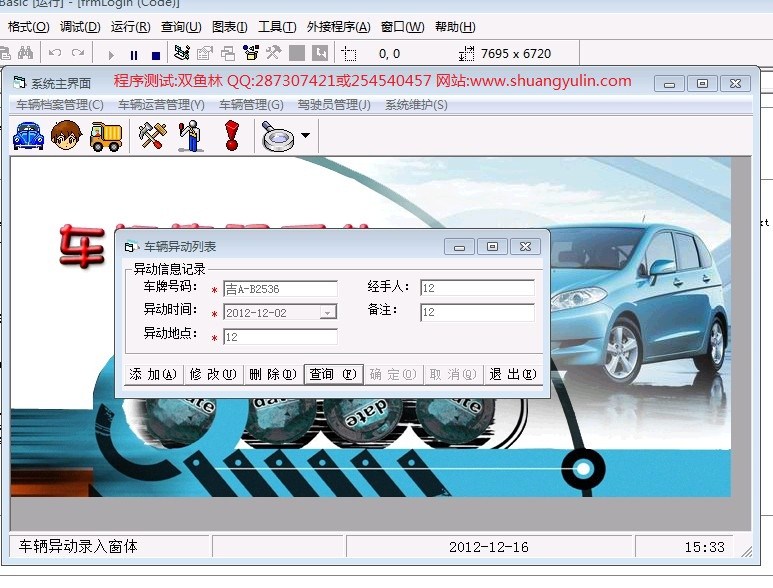Screen dimensions: 773x588
Task: Open the 车辆管理(G) menu
Action: point(251,105)
